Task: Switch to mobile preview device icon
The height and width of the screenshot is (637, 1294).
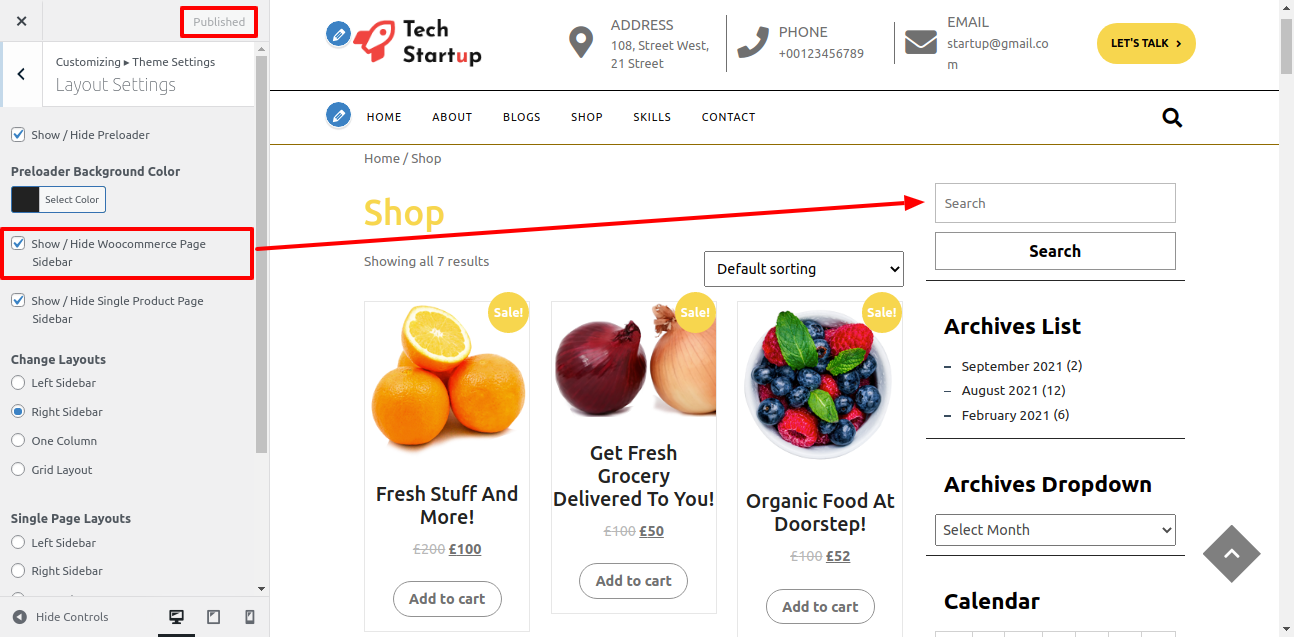Action: (x=250, y=617)
